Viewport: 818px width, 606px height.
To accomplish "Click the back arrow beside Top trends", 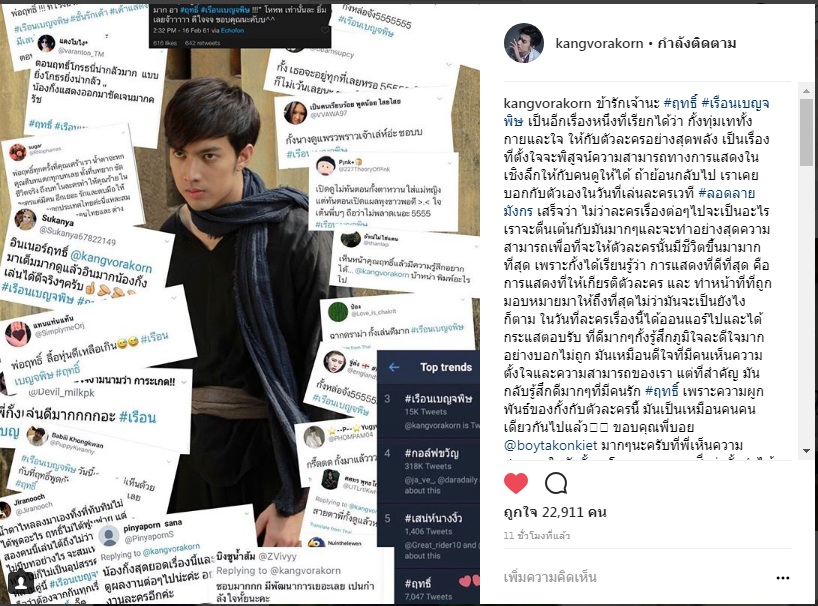I will tap(394, 367).
